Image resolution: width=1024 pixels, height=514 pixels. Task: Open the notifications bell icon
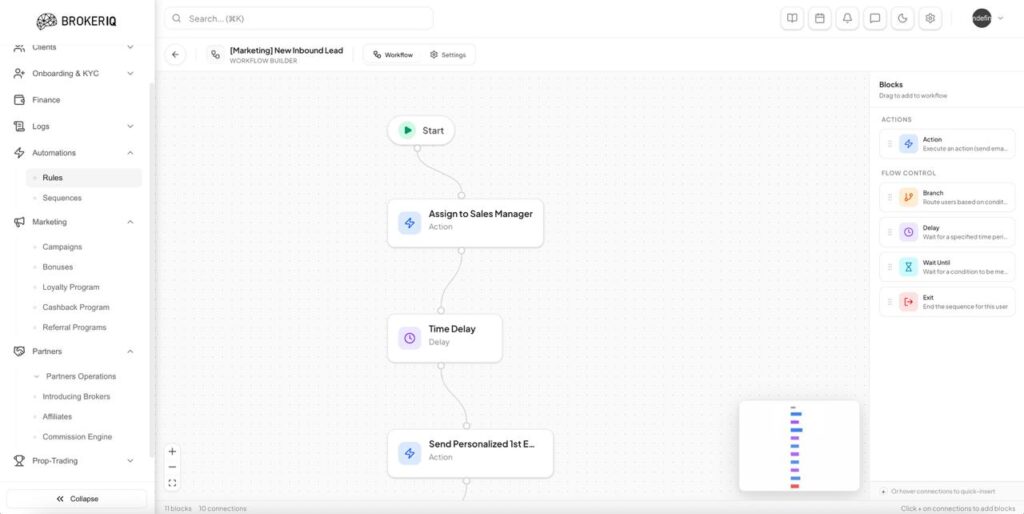pyautogui.click(x=847, y=18)
